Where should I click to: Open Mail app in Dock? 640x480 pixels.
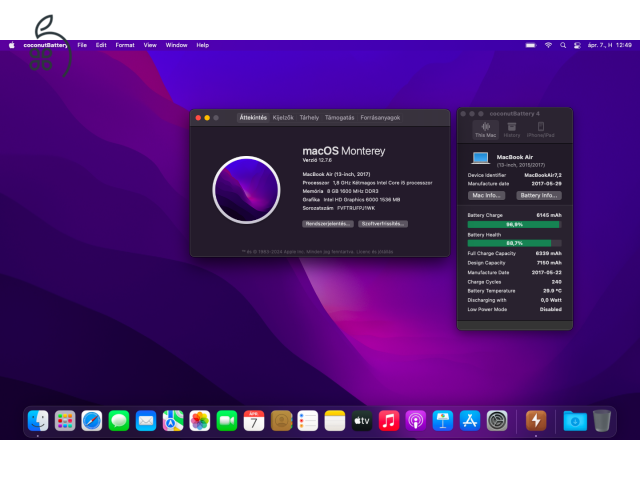click(x=146, y=421)
